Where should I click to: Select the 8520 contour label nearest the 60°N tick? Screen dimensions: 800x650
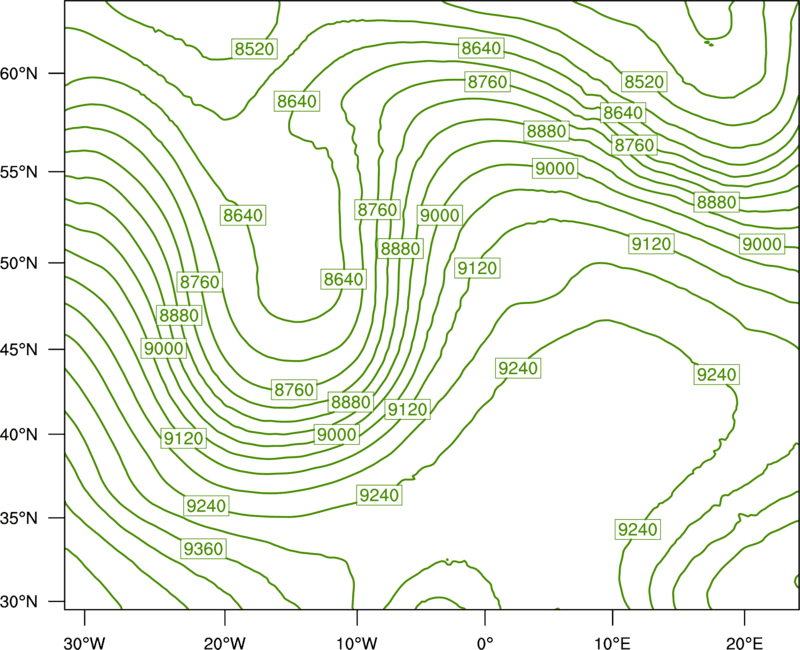tap(255, 49)
